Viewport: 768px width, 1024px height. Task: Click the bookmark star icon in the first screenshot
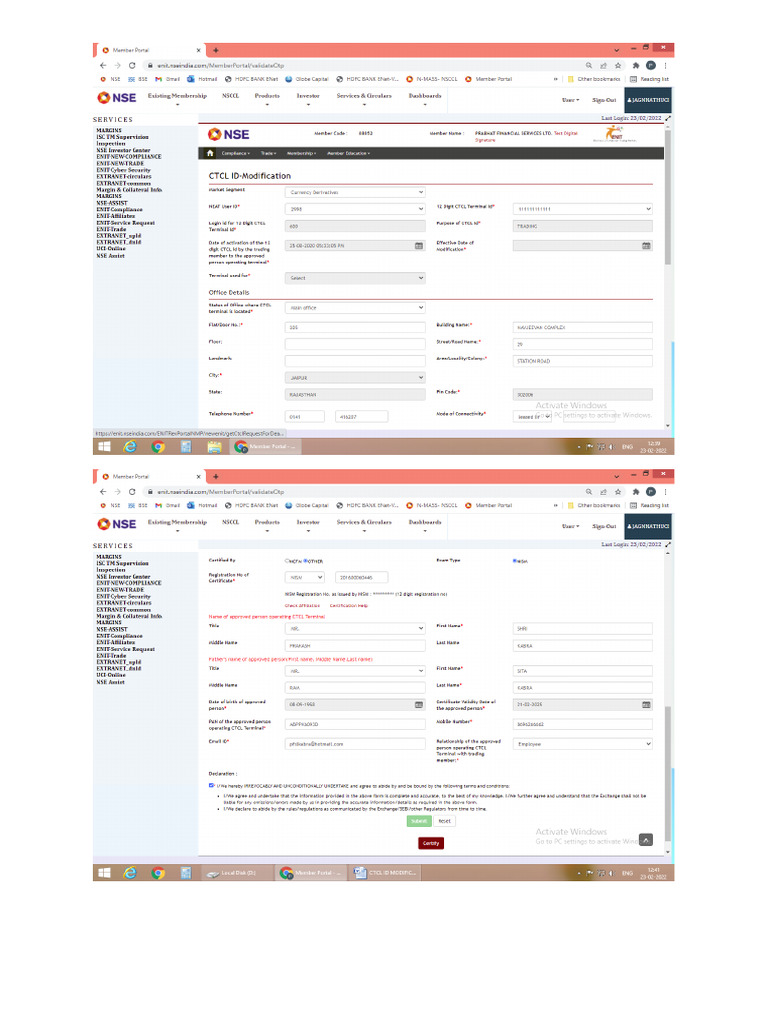click(x=618, y=65)
